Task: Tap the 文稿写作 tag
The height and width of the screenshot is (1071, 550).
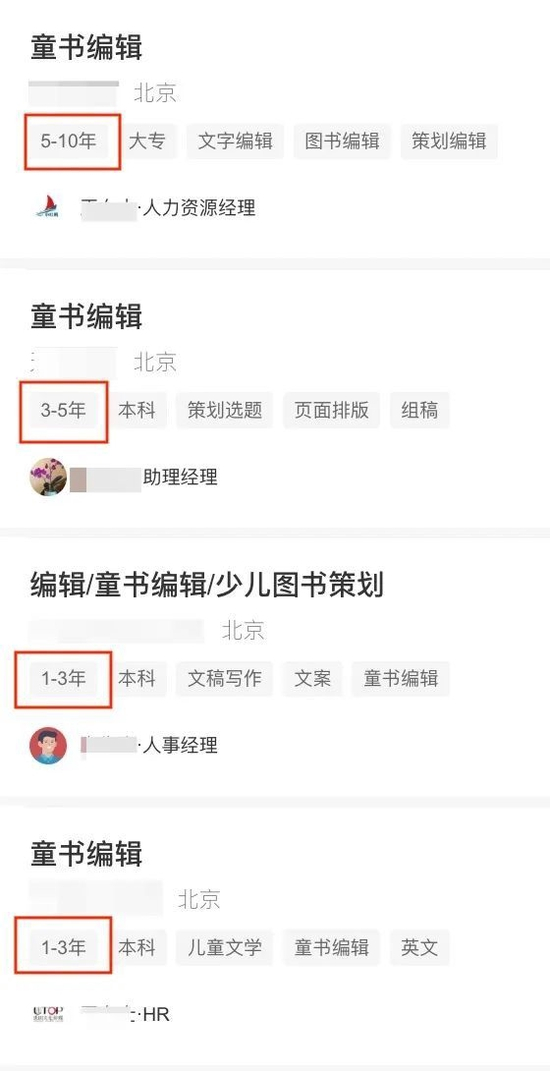Action: 225,679
